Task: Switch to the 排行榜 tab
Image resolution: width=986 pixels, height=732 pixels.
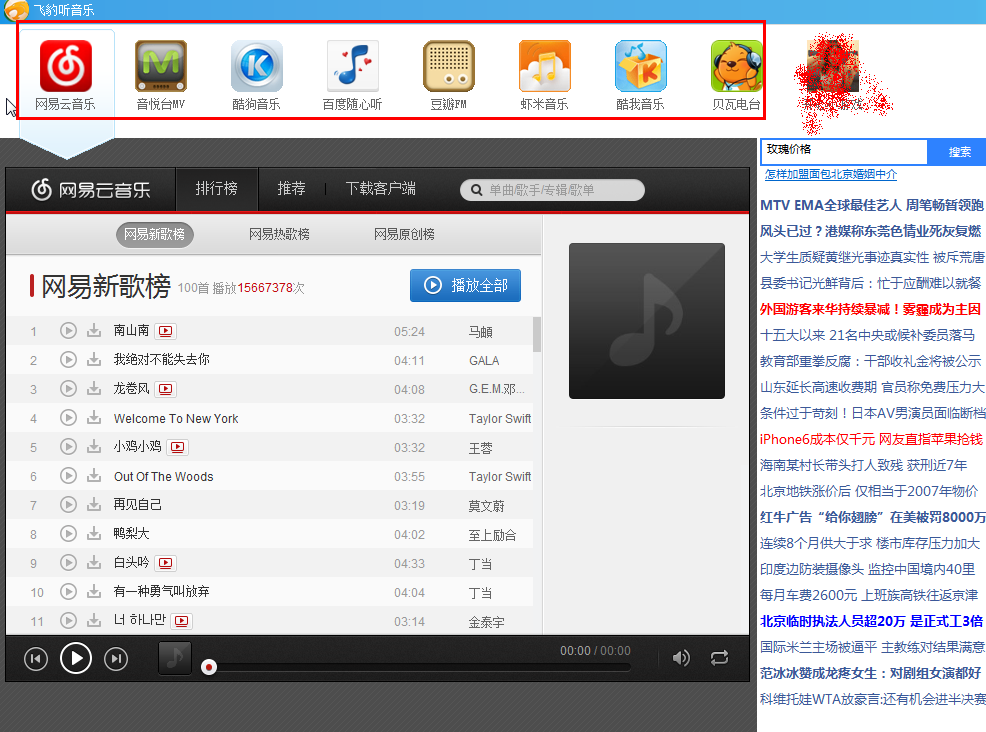Action: tap(216, 189)
